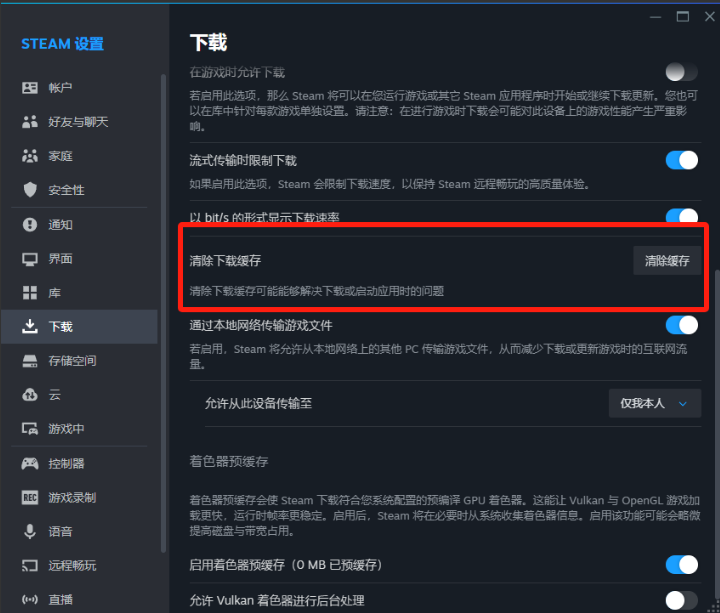Image resolution: width=720 pixels, height=613 pixels.
Task: Click the 清除缓存 button
Action: (667, 261)
